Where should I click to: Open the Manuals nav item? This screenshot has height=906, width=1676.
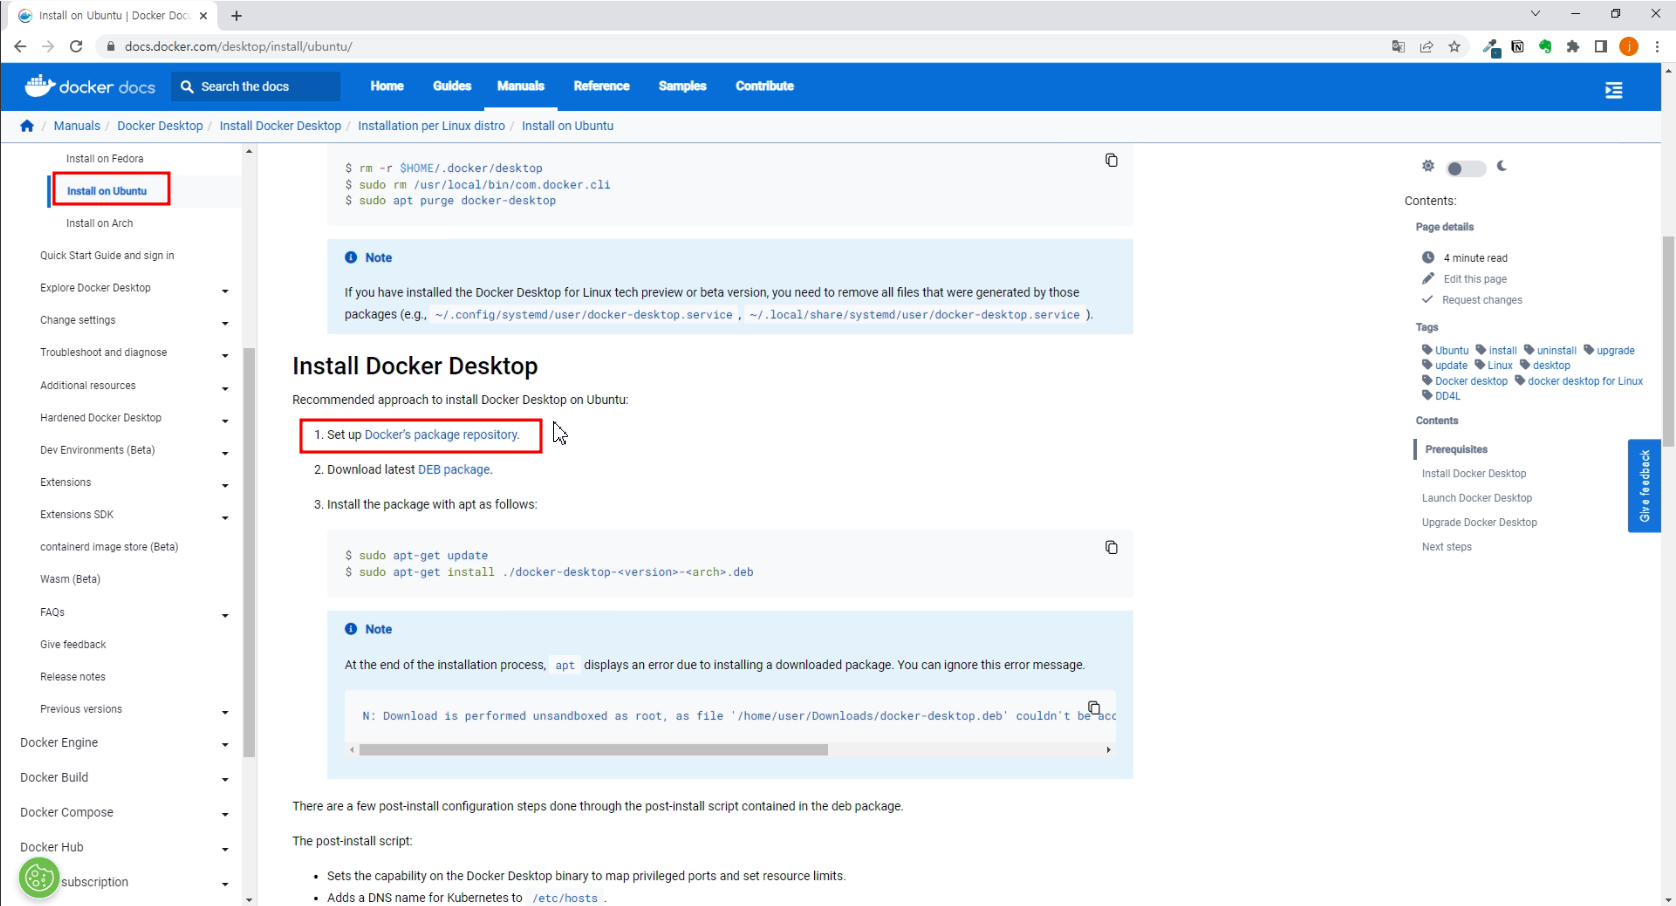pos(521,86)
